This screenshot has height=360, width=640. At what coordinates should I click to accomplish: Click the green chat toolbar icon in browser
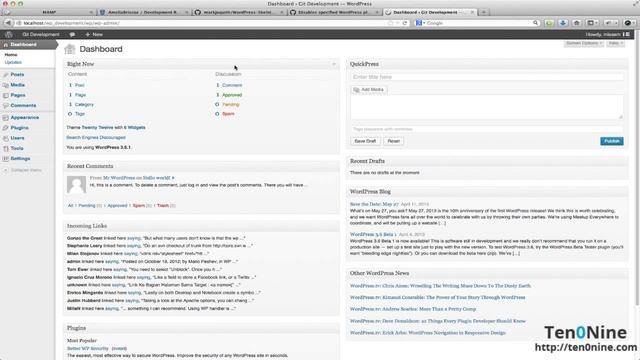tap(549, 23)
